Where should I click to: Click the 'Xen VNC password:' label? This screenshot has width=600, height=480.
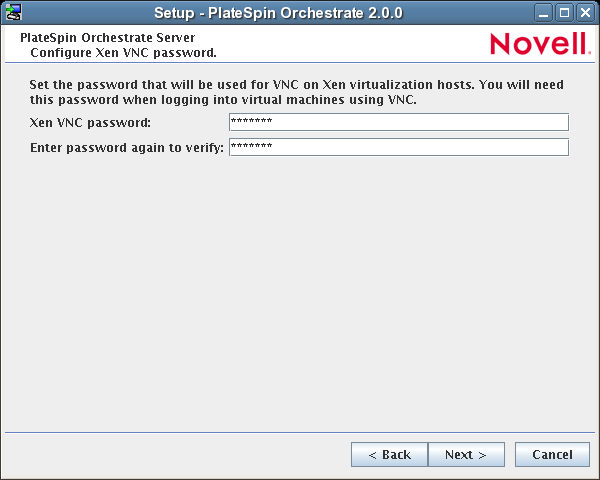coord(90,123)
